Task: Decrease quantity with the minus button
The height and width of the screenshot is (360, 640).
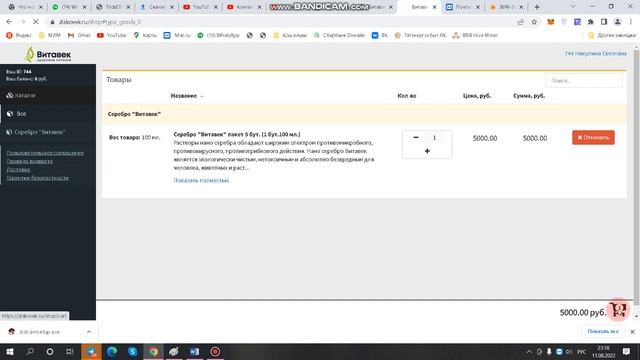Action: (x=416, y=138)
